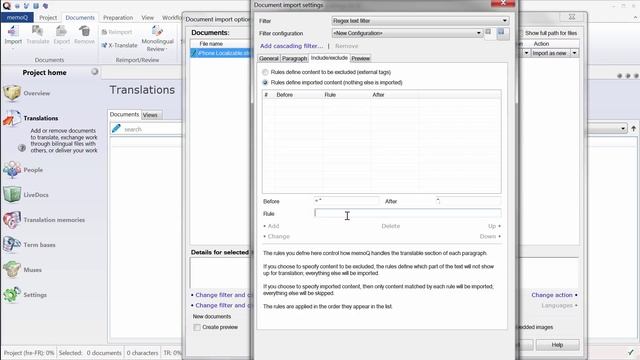Viewport: 640px width, 360px height.
Task: Open the LiveDocs section icon
Action: (x=12, y=195)
